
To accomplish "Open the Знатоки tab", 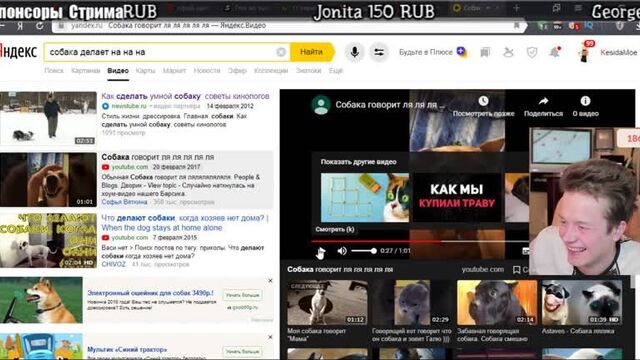I will click(309, 71).
